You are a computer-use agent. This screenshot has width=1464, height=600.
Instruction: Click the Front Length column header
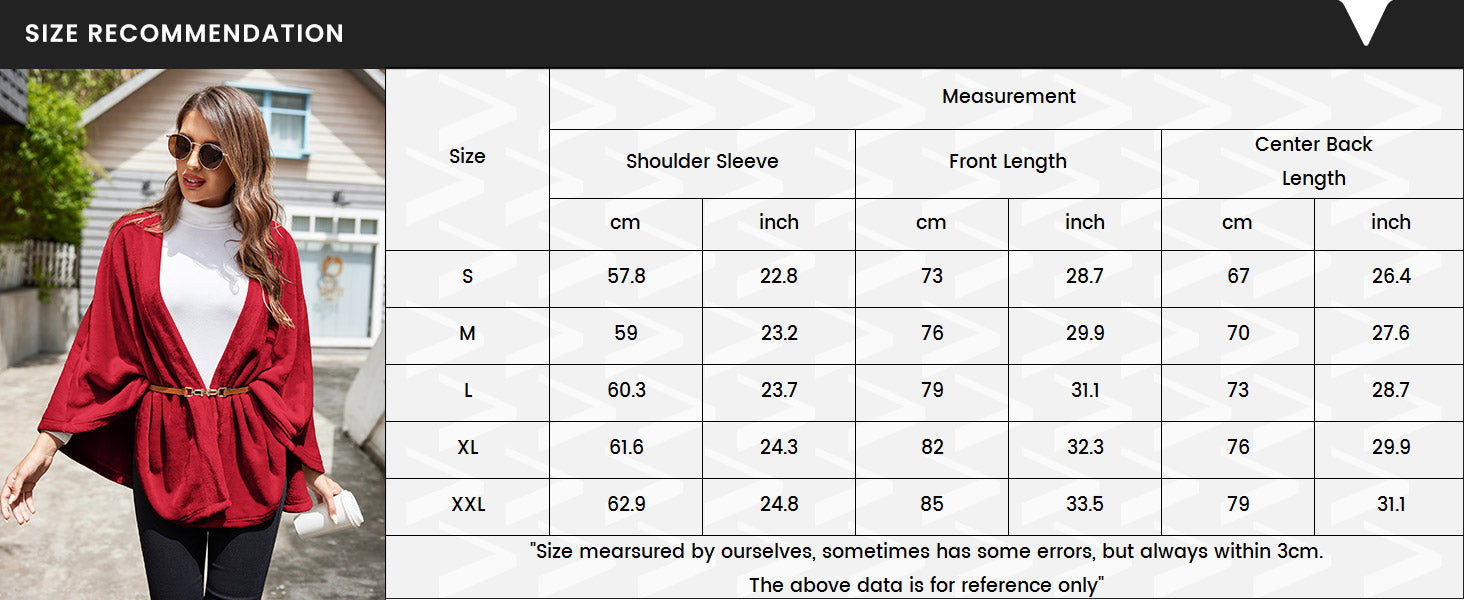1008,162
